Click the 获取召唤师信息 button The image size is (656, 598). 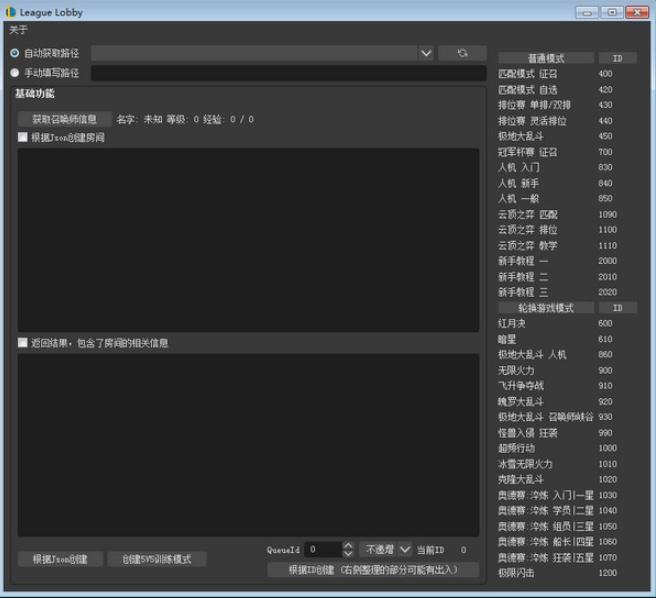point(64,119)
